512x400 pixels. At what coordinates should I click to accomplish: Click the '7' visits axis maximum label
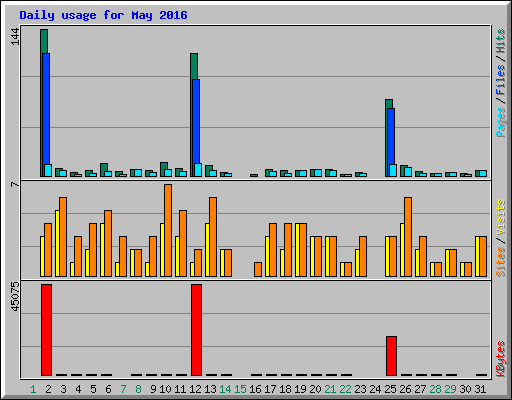[15, 184]
